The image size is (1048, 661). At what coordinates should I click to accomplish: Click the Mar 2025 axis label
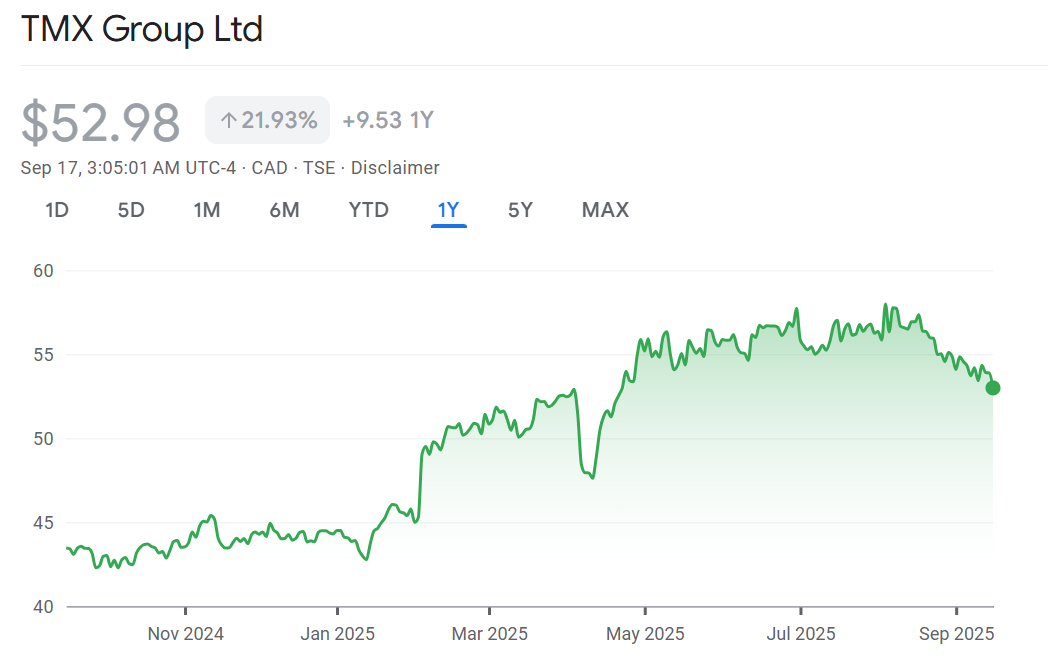tap(490, 634)
